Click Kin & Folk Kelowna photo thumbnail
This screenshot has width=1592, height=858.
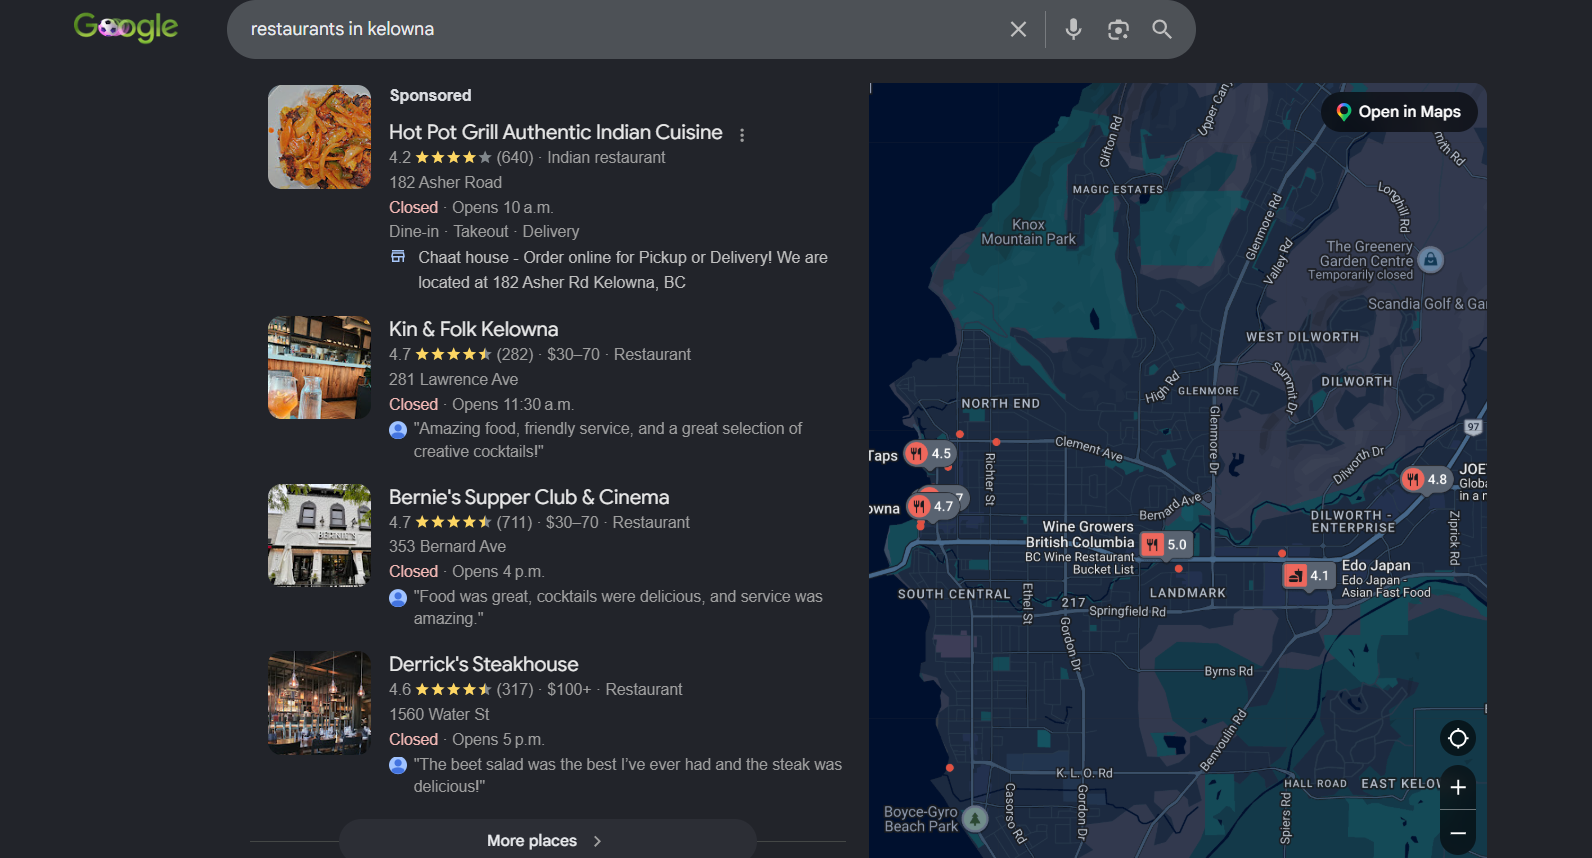tap(319, 367)
